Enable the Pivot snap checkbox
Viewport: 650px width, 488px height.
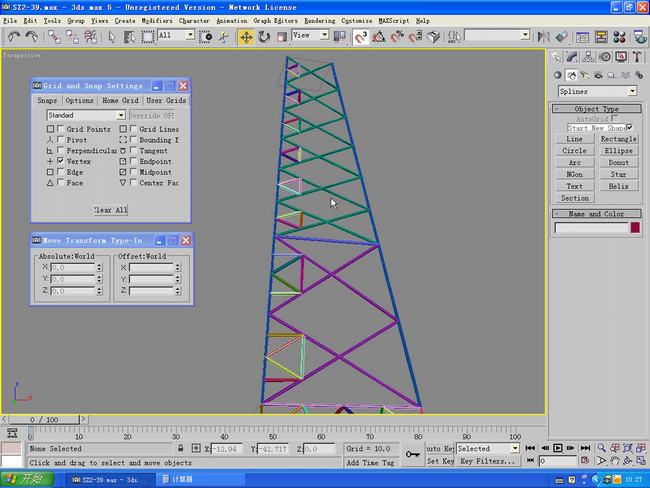tap(61, 139)
